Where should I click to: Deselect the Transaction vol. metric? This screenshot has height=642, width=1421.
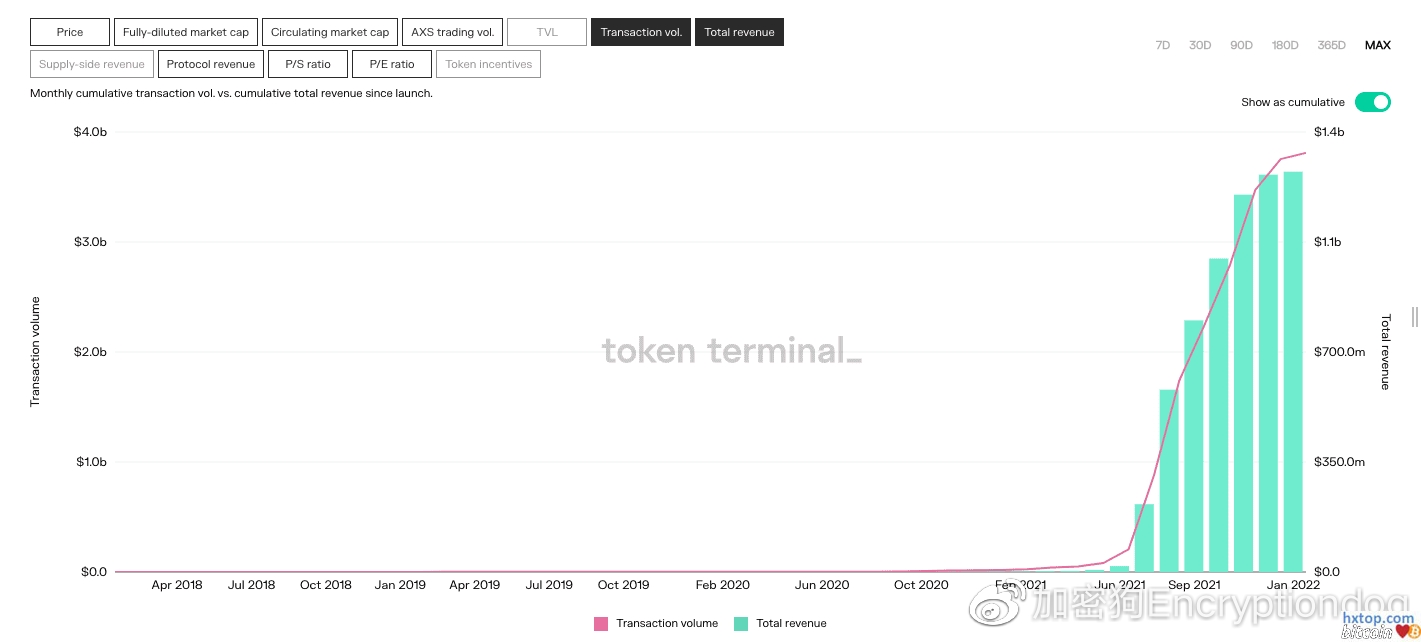point(641,32)
